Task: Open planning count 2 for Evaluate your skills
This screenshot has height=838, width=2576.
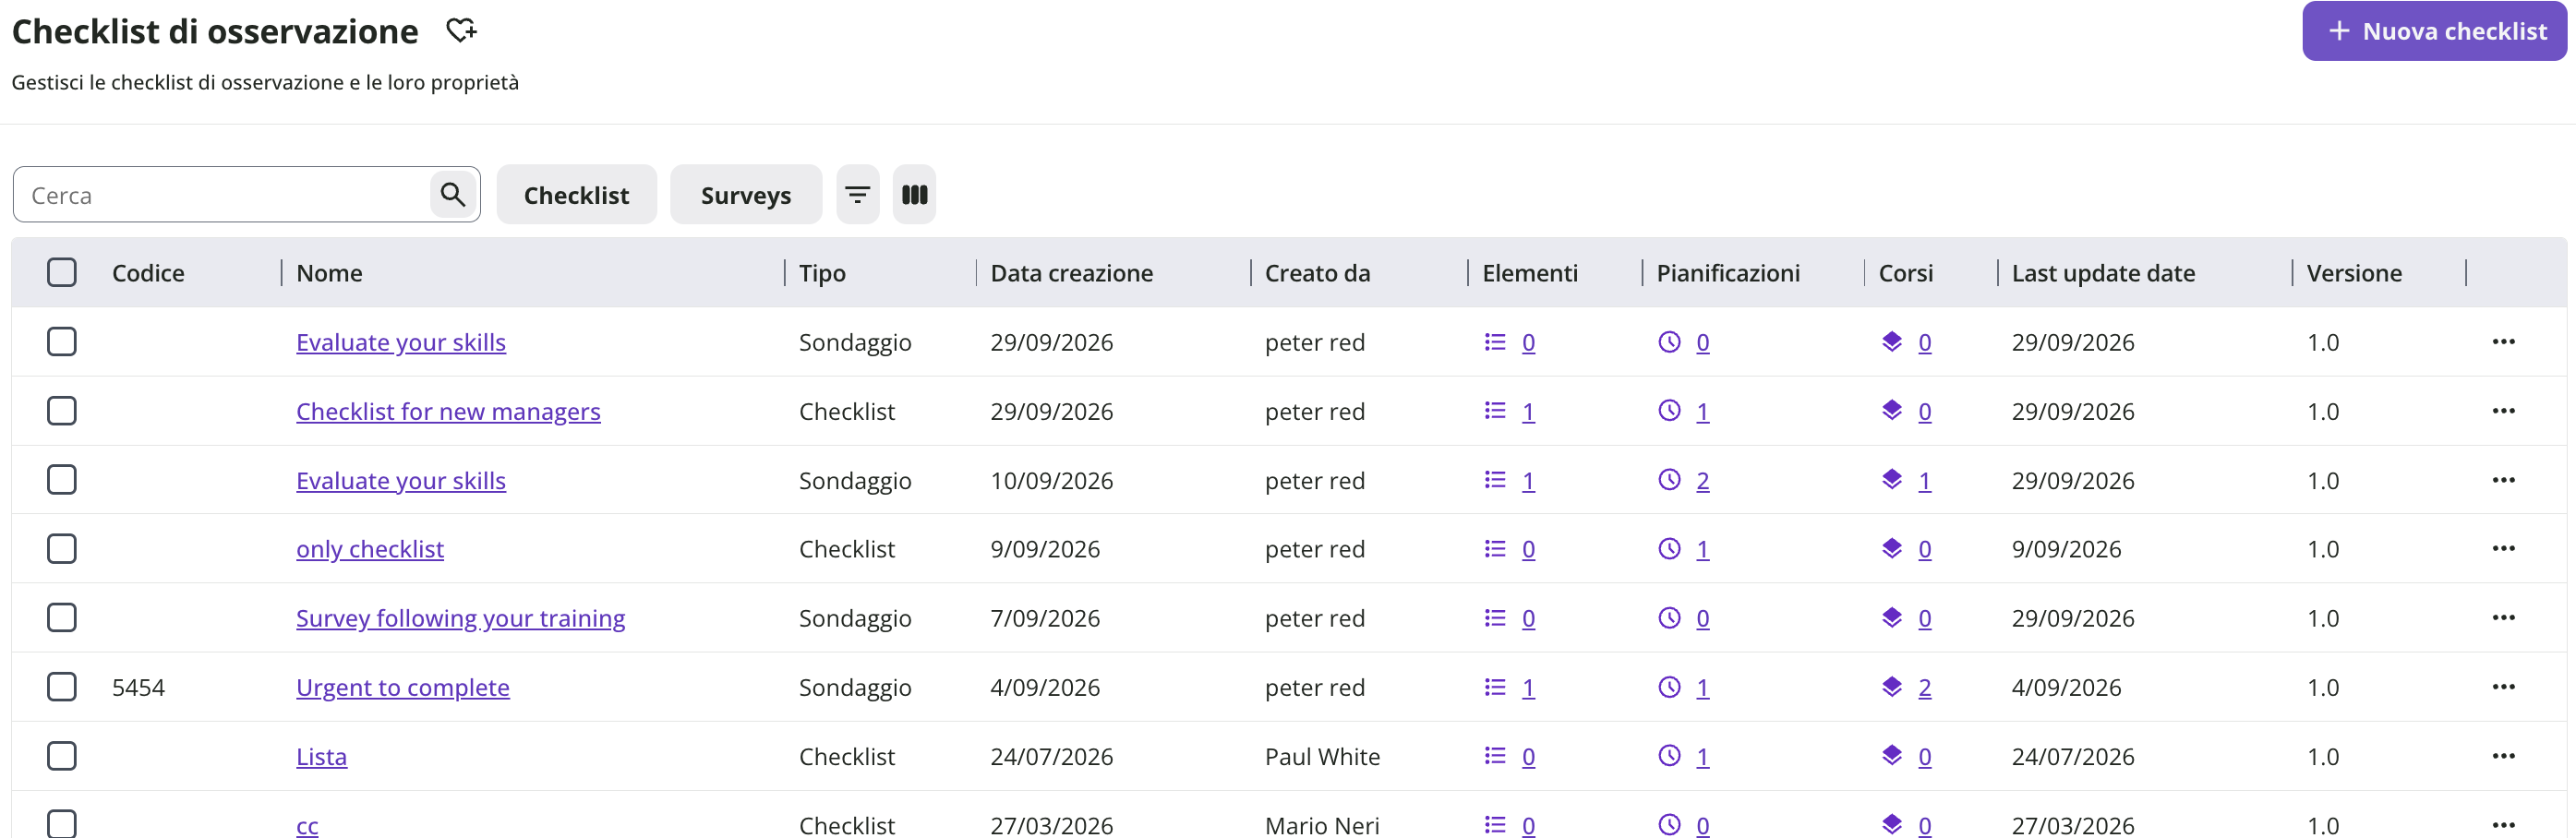Action: [1702, 480]
